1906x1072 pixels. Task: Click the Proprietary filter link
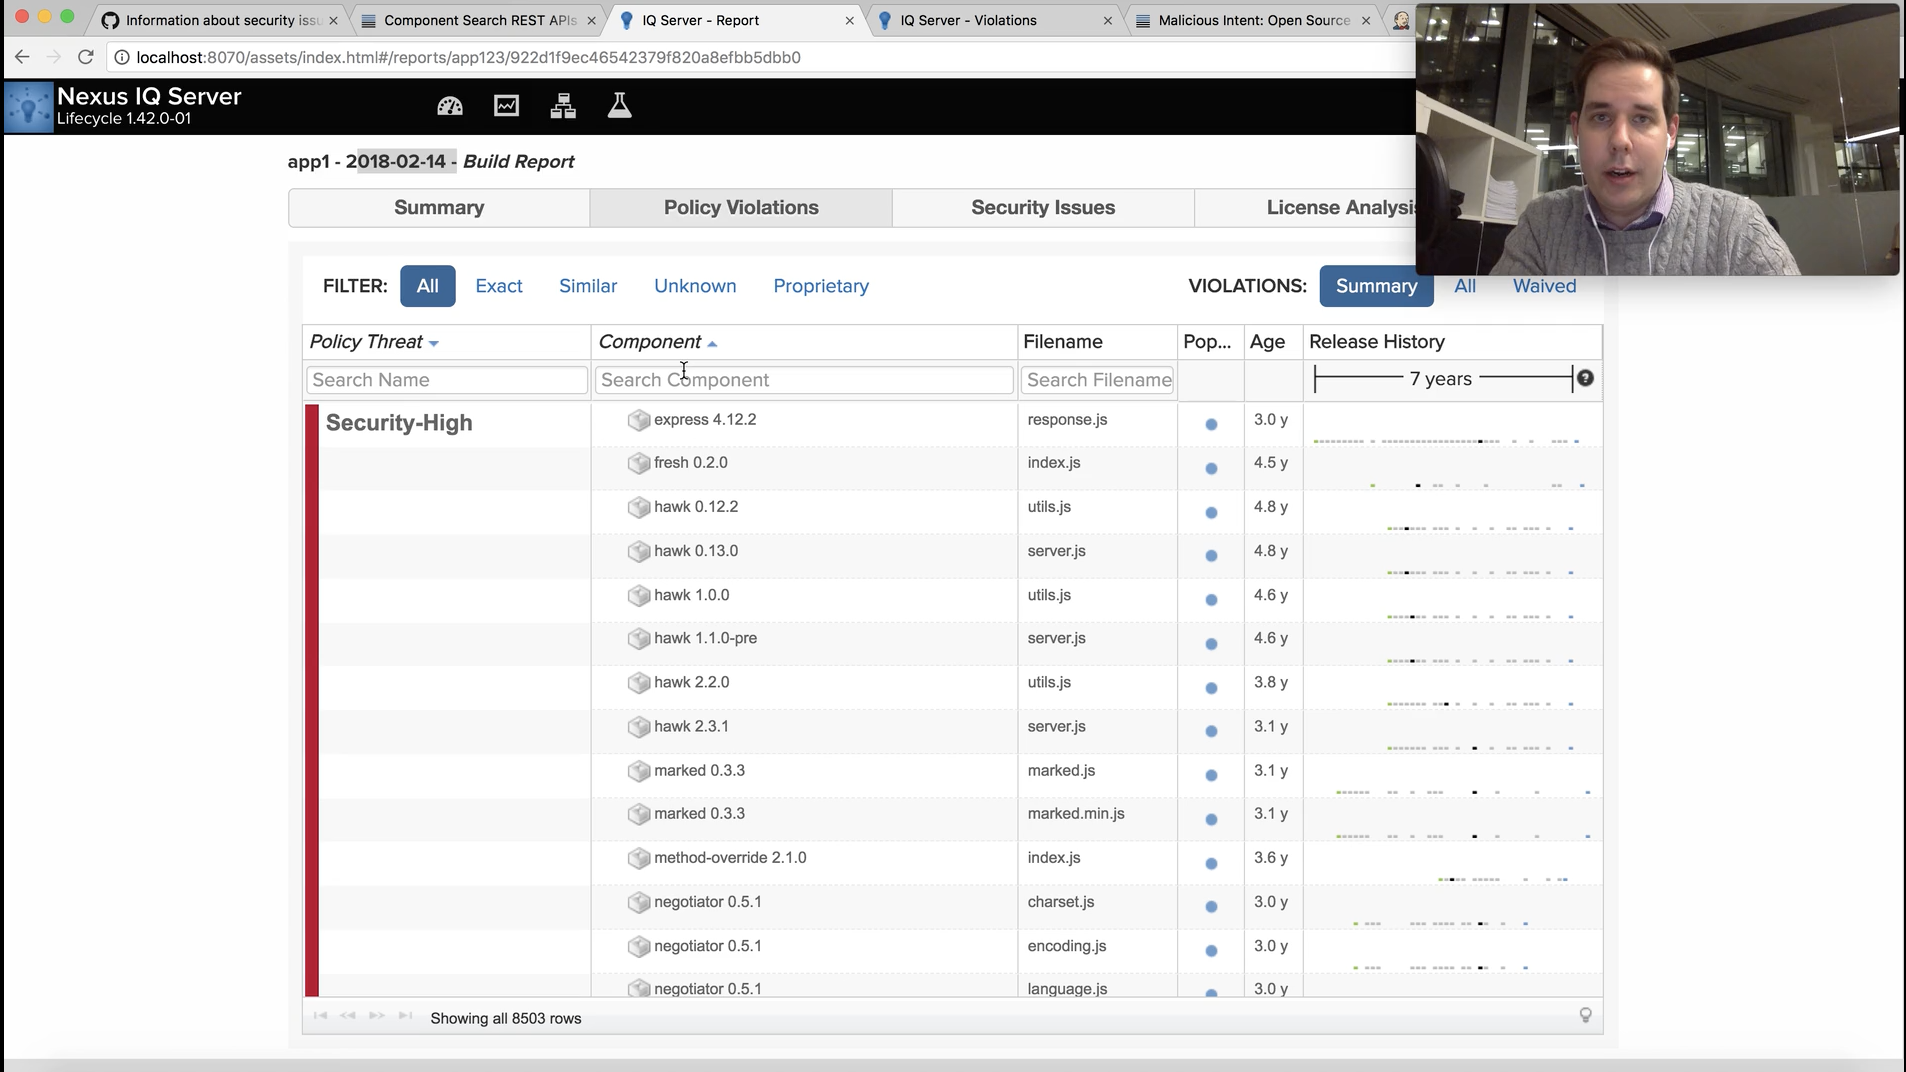coord(821,286)
